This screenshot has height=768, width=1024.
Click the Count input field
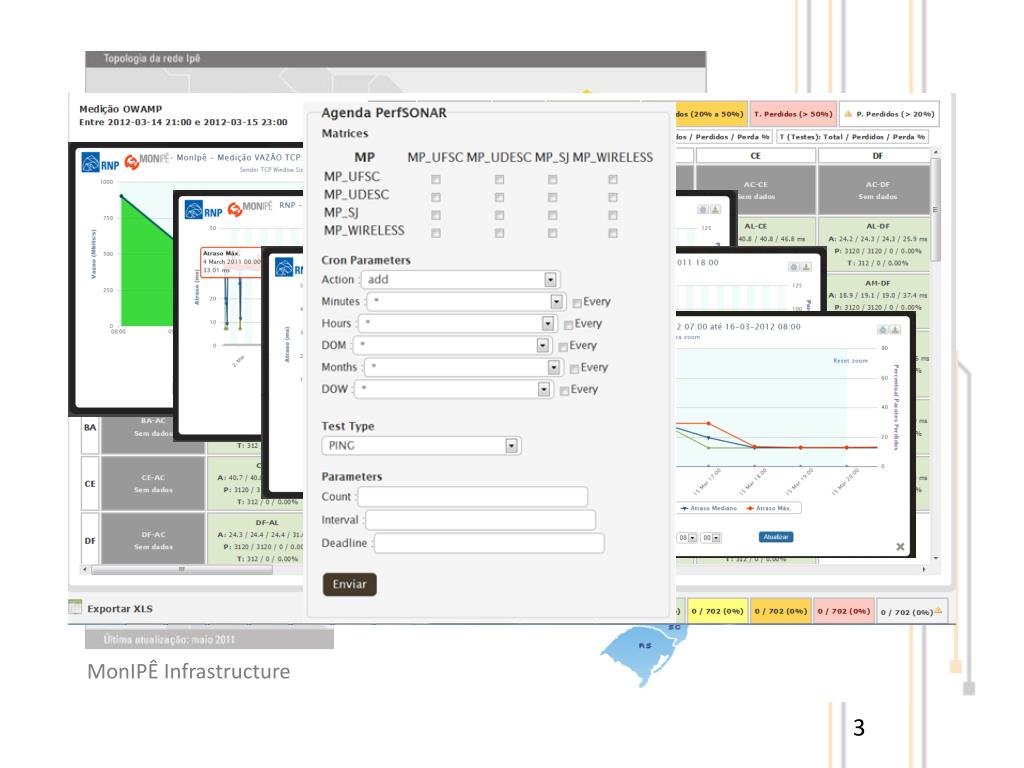(473, 497)
